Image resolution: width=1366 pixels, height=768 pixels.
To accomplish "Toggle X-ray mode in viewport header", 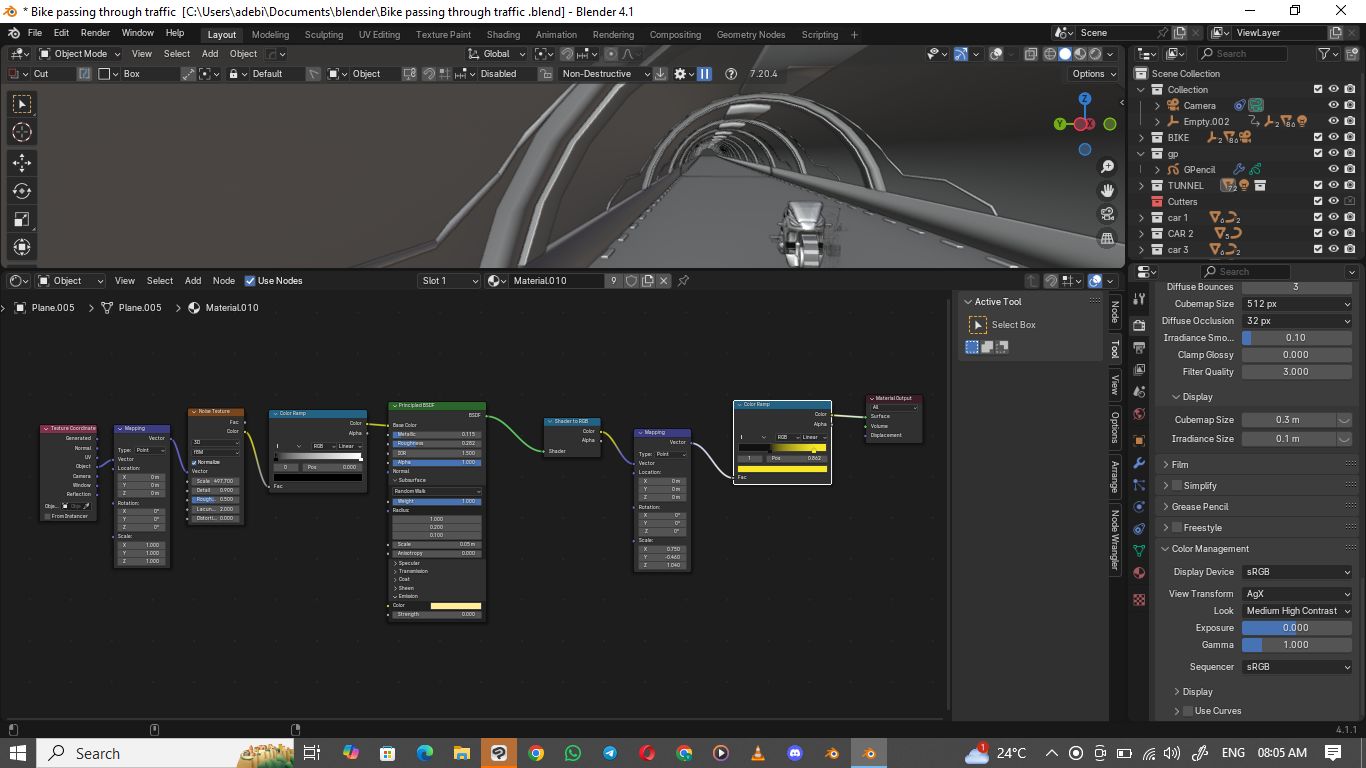I will pos(1029,54).
